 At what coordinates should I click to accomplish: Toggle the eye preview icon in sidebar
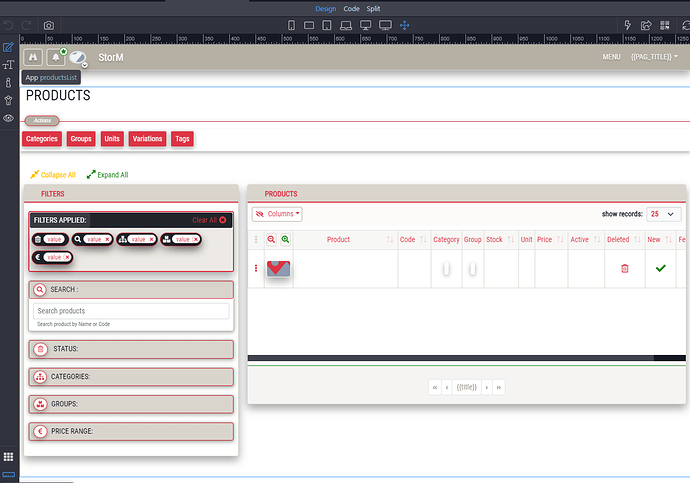(x=8, y=118)
